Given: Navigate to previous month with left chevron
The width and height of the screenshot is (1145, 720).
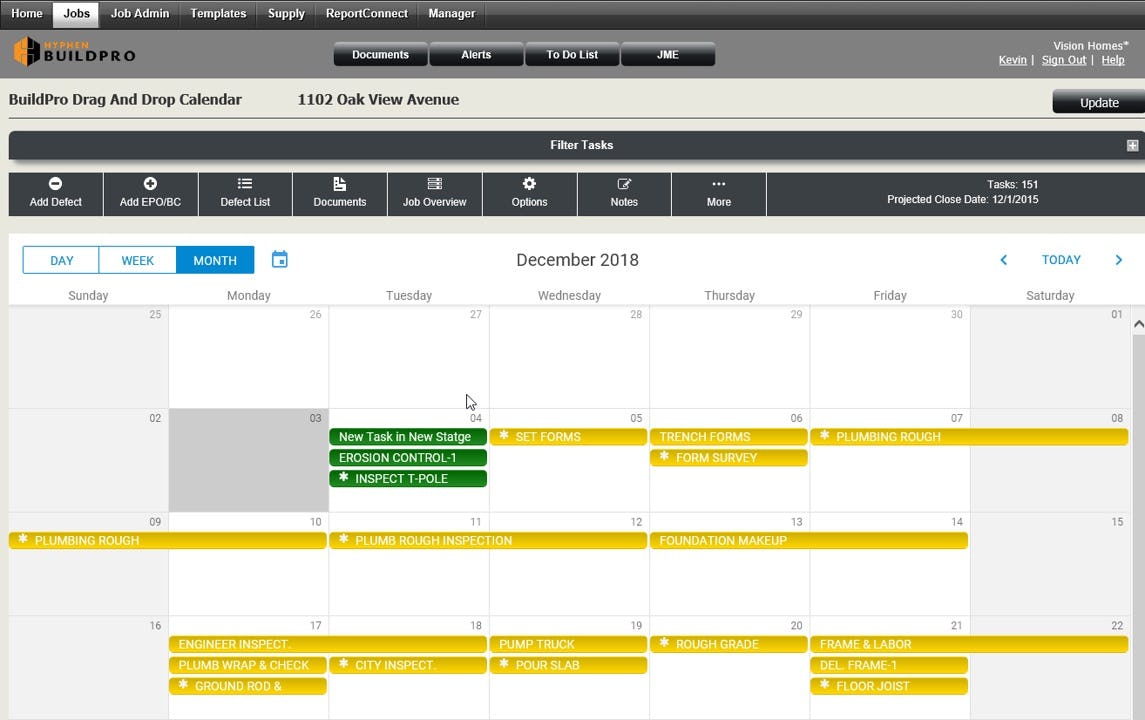Looking at the screenshot, I should click(x=1003, y=259).
